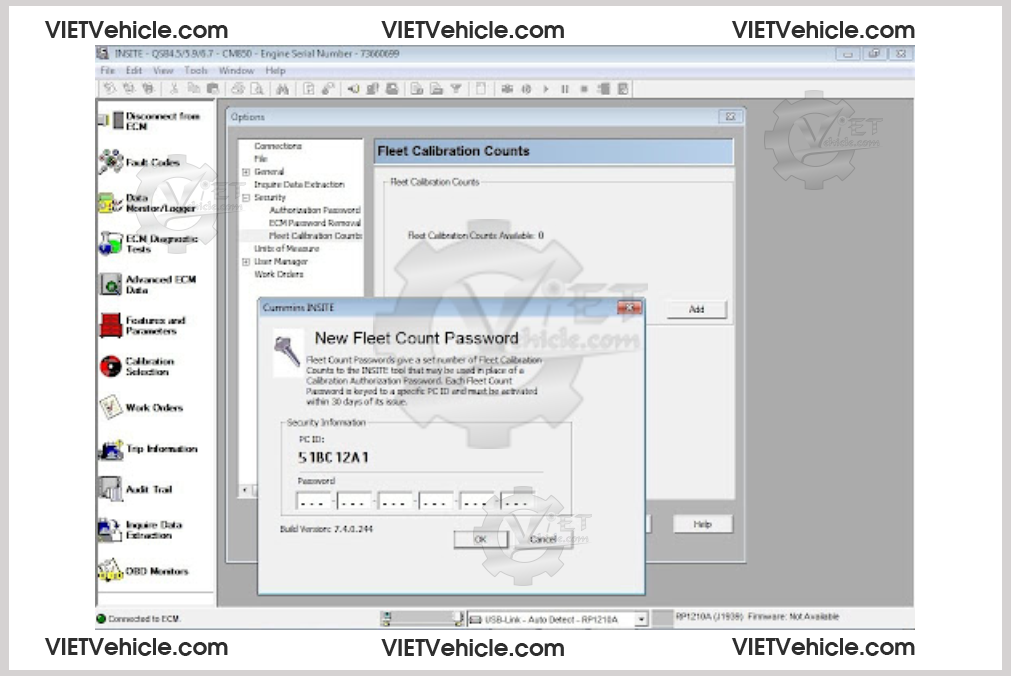Click Disconnect from ECM icon
This screenshot has height=676, width=1011.
(111, 121)
